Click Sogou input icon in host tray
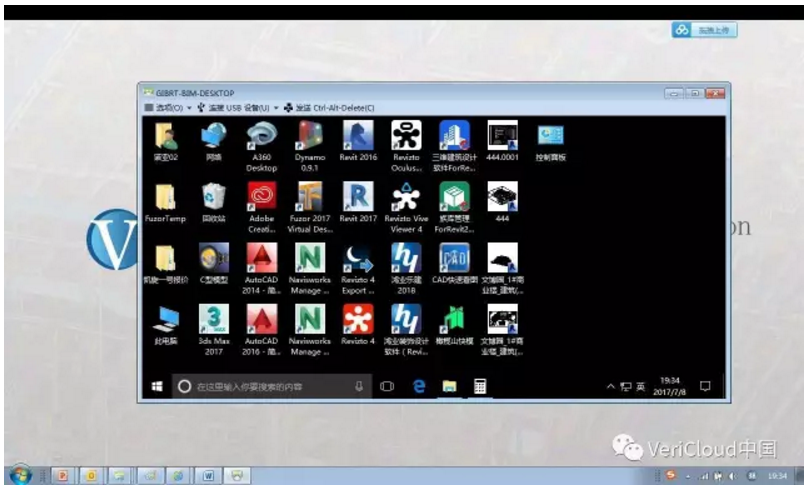This screenshot has width=810, height=490. (x=671, y=475)
